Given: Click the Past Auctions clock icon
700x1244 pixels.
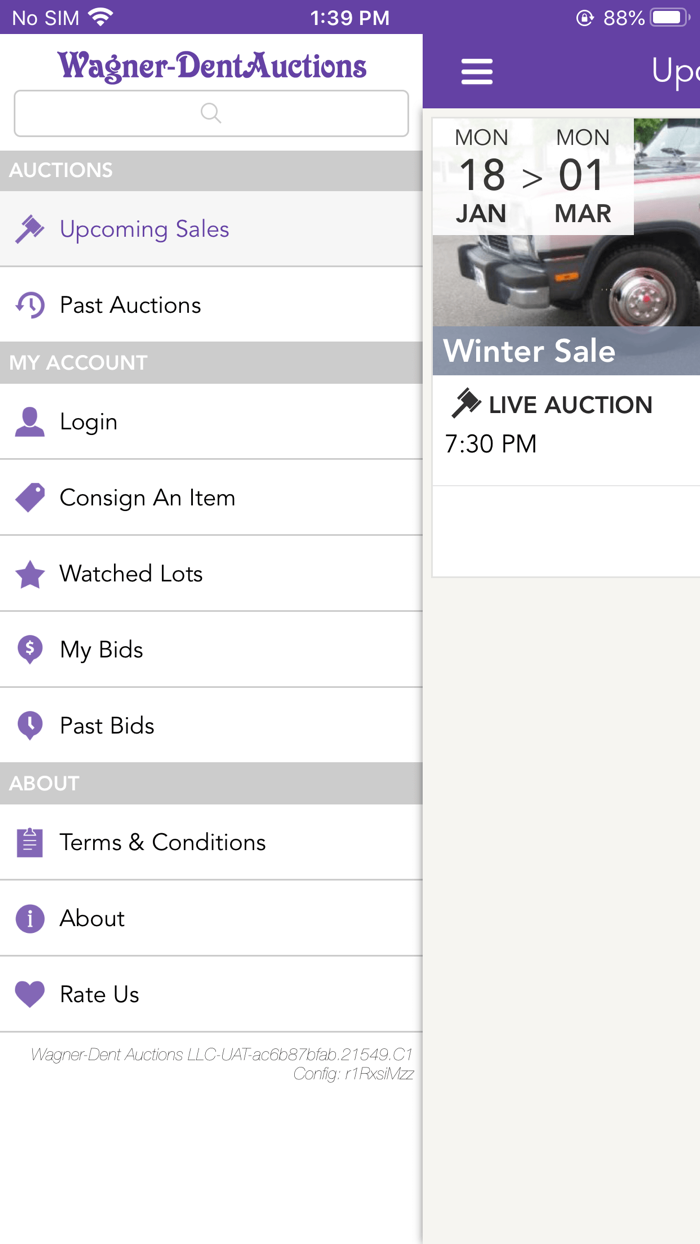Looking at the screenshot, I should click(x=30, y=304).
